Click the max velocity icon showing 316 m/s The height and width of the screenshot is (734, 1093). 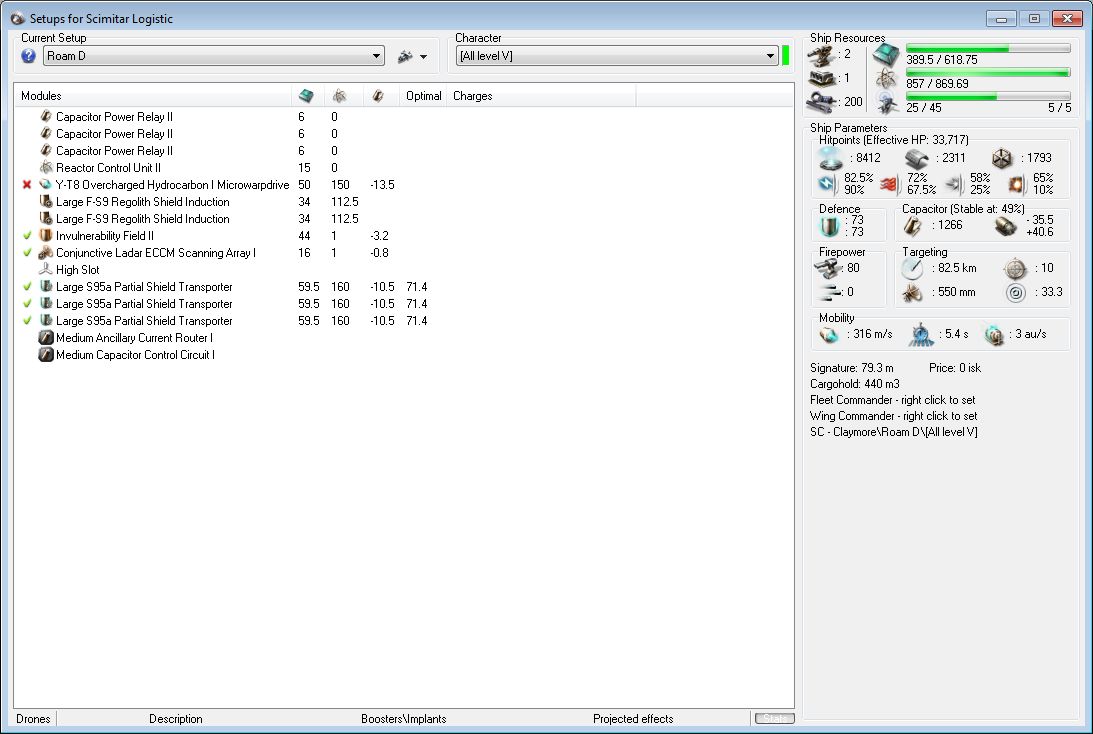tap(829, 335)
